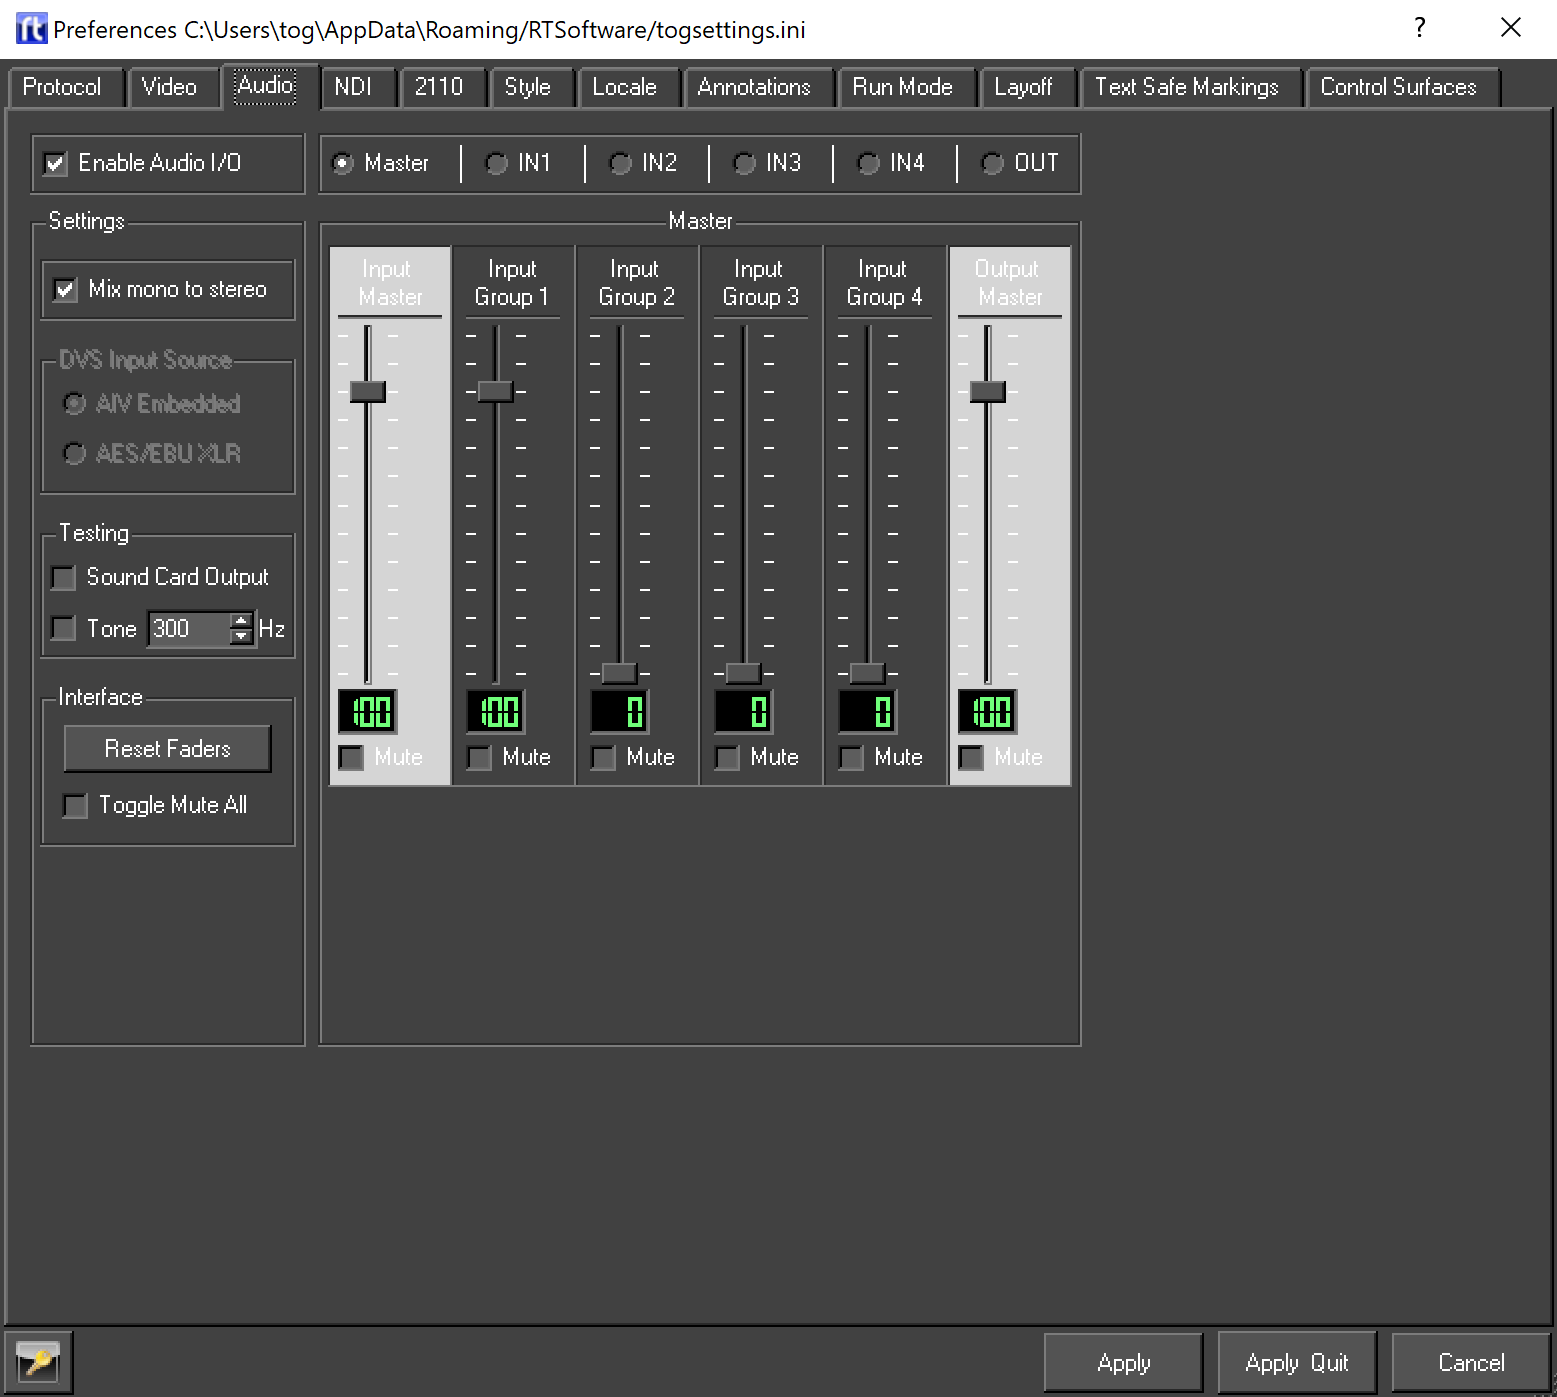
Task: Toggle the Enable Audio I/O checkbox
Action: click(x=56, y=163)
